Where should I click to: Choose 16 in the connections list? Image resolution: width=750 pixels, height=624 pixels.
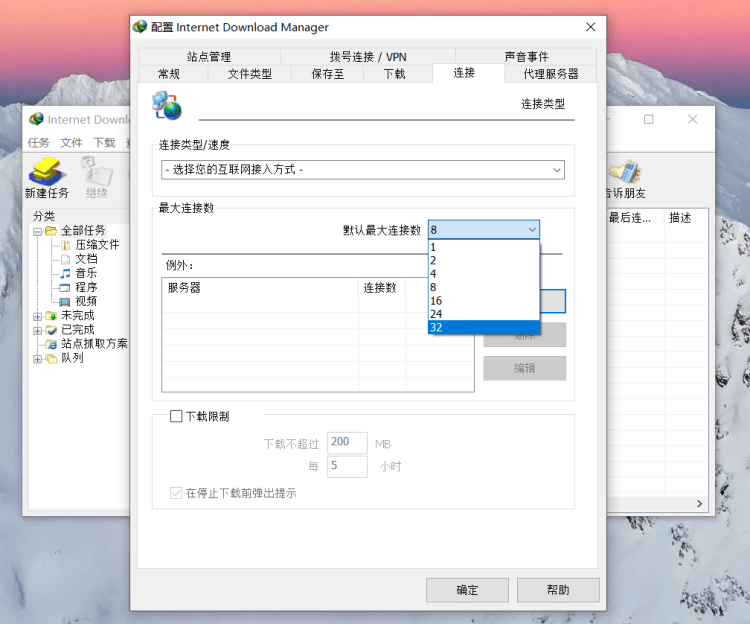point(484,301)
